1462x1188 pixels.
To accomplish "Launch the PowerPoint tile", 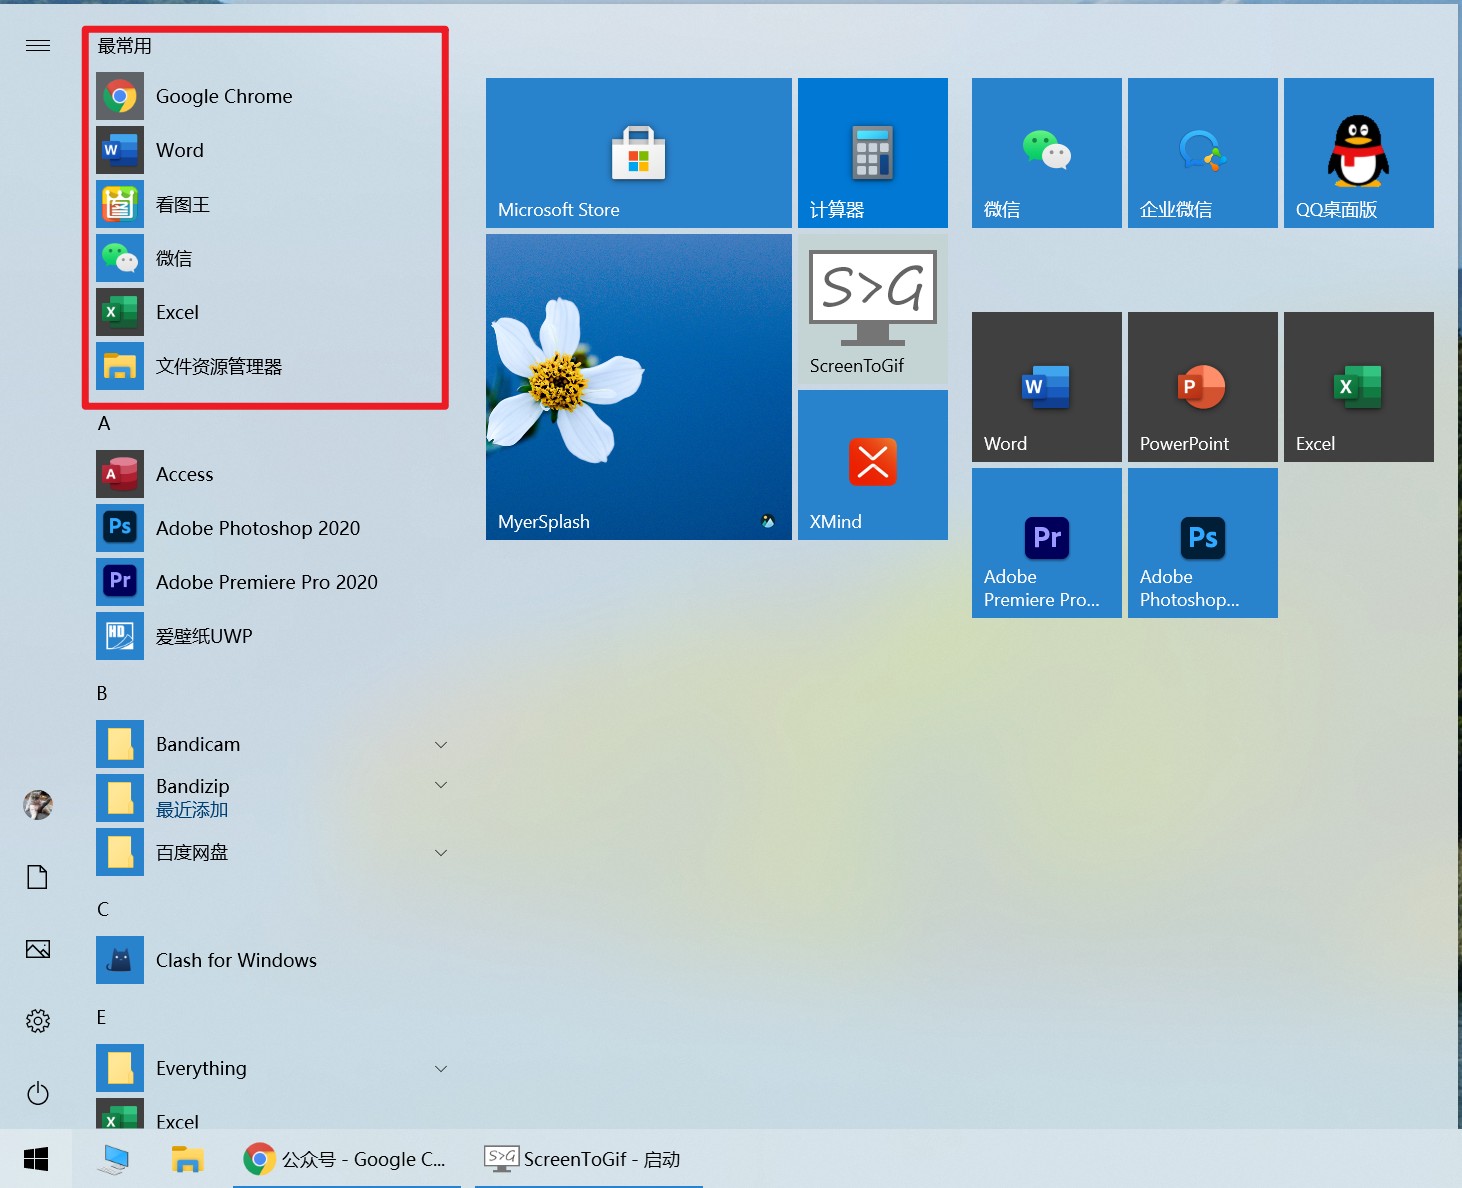I will [x=1203, y=387].
